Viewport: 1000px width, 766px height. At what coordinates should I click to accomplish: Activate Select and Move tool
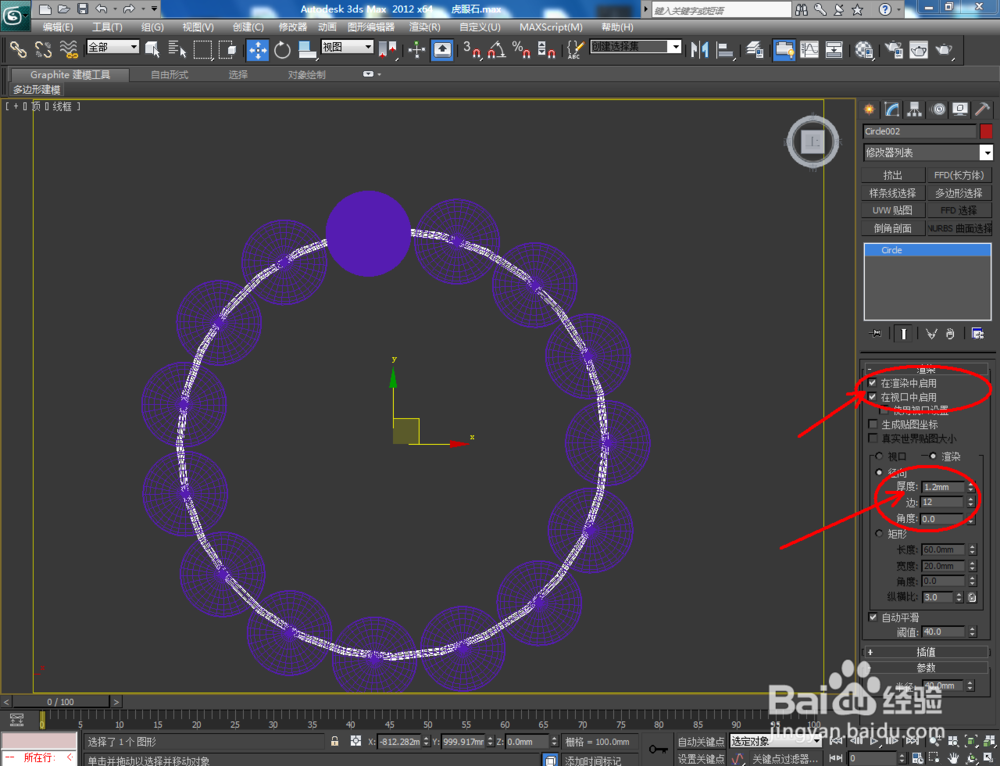[258, 50]
